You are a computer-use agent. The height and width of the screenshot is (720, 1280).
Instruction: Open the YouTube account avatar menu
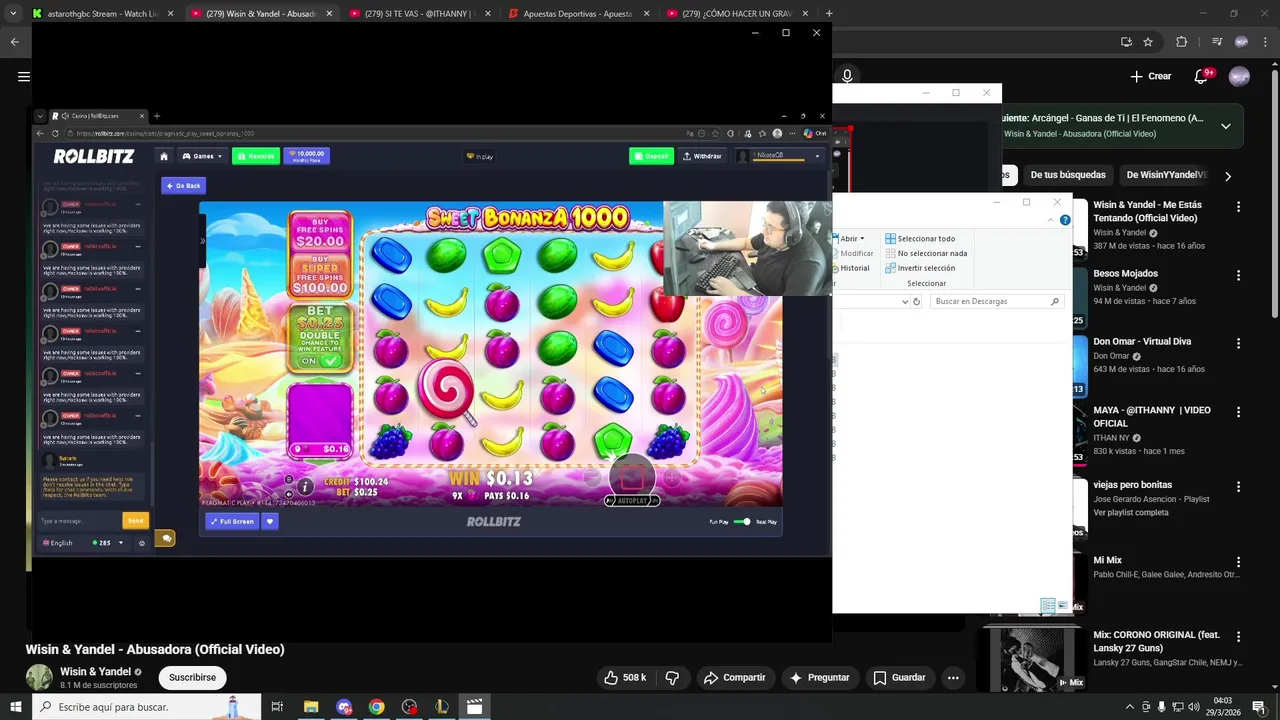(x=1239, y=76)
